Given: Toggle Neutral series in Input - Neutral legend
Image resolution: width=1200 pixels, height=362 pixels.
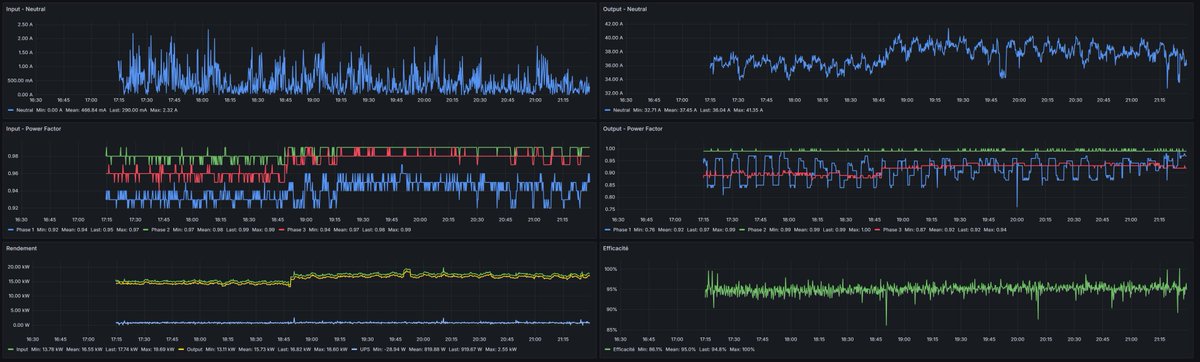Looking at the screenshot, I should [x=24, y=110].
